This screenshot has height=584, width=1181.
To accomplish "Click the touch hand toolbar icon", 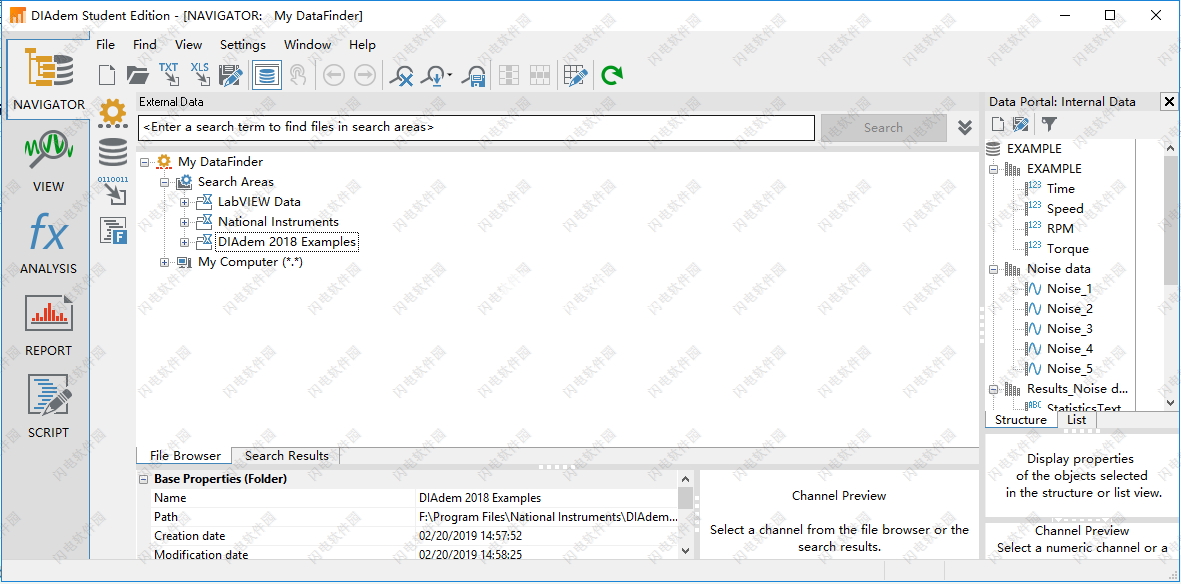I will click(299, 75).
